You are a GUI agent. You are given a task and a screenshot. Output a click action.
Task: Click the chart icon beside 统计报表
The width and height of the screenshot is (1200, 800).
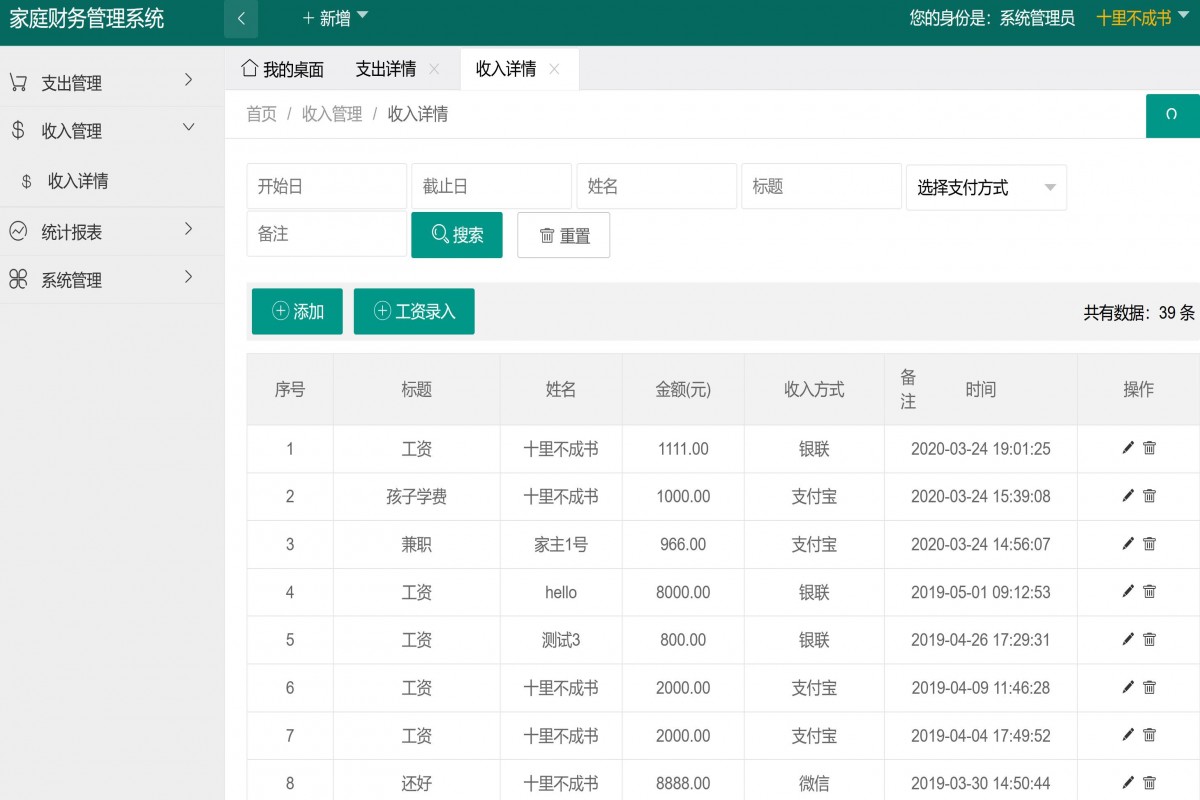click(18, 231)
